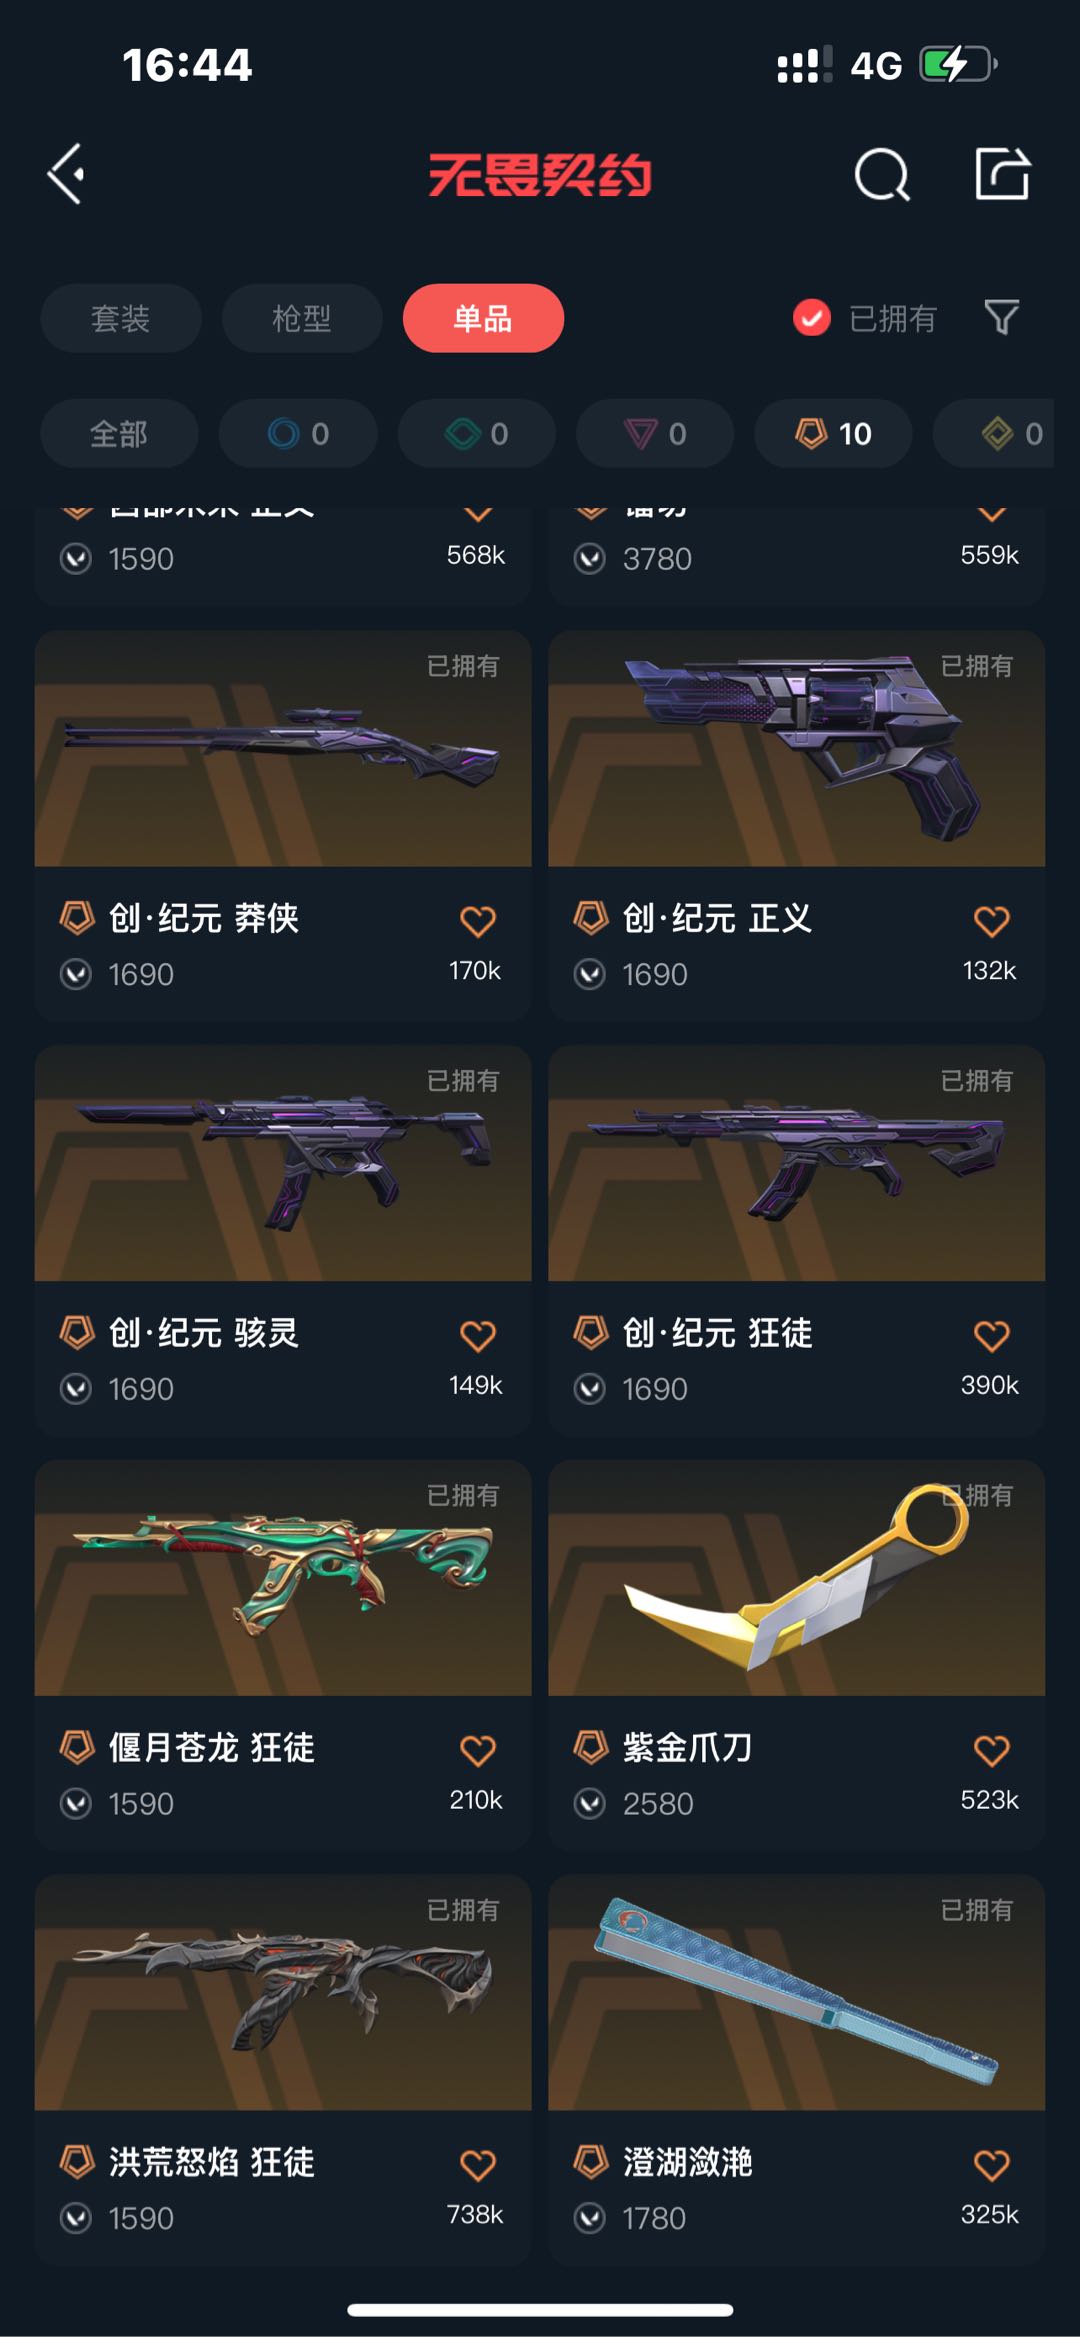Screen dimensions: 1080x2337
Task: Open 创·纪元 正义 revolver thumbnail
Action: [x=797, y=748]
